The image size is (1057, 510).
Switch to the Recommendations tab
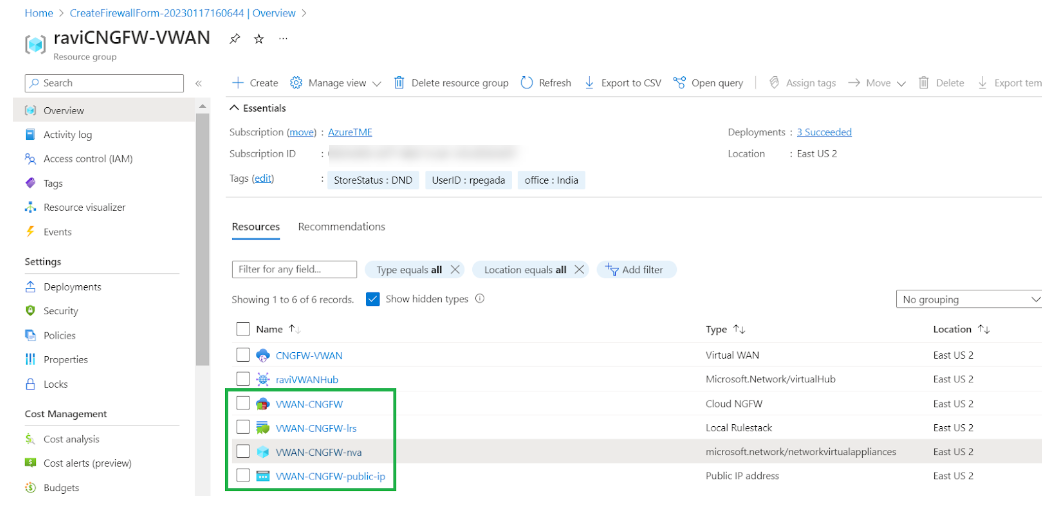point(341,227)
